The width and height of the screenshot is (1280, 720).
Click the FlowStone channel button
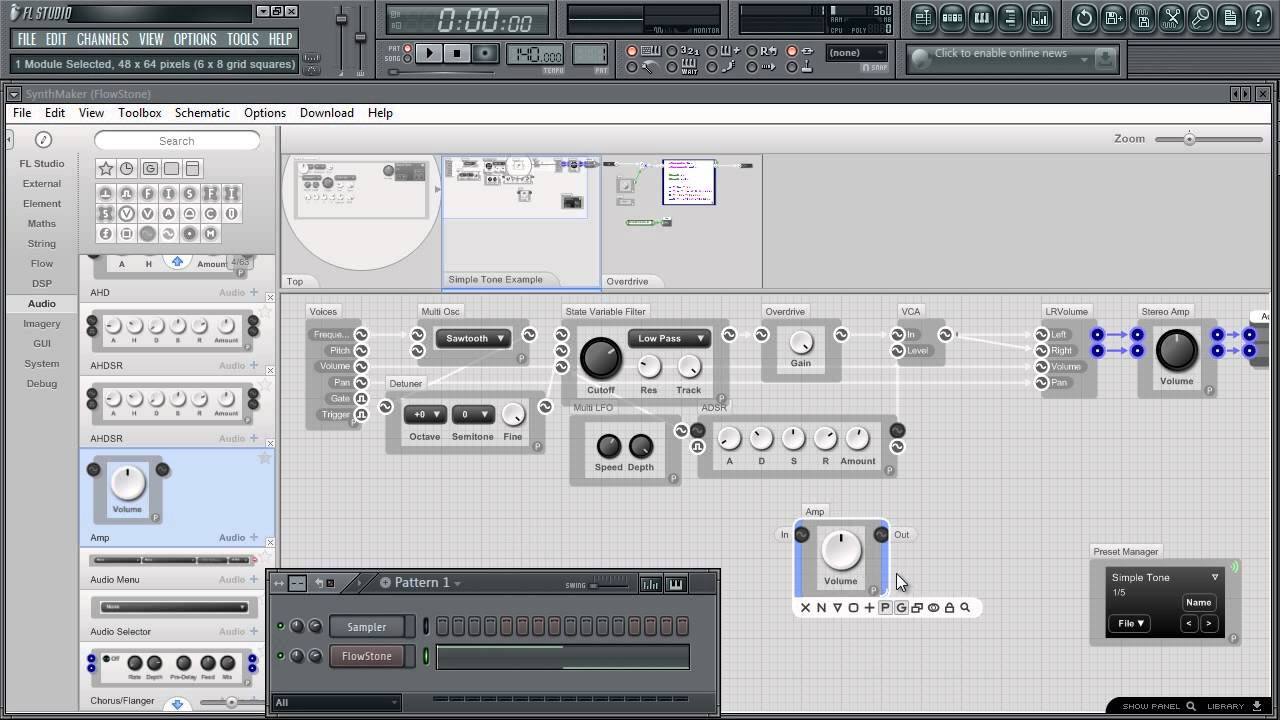[x=366, y=656]
